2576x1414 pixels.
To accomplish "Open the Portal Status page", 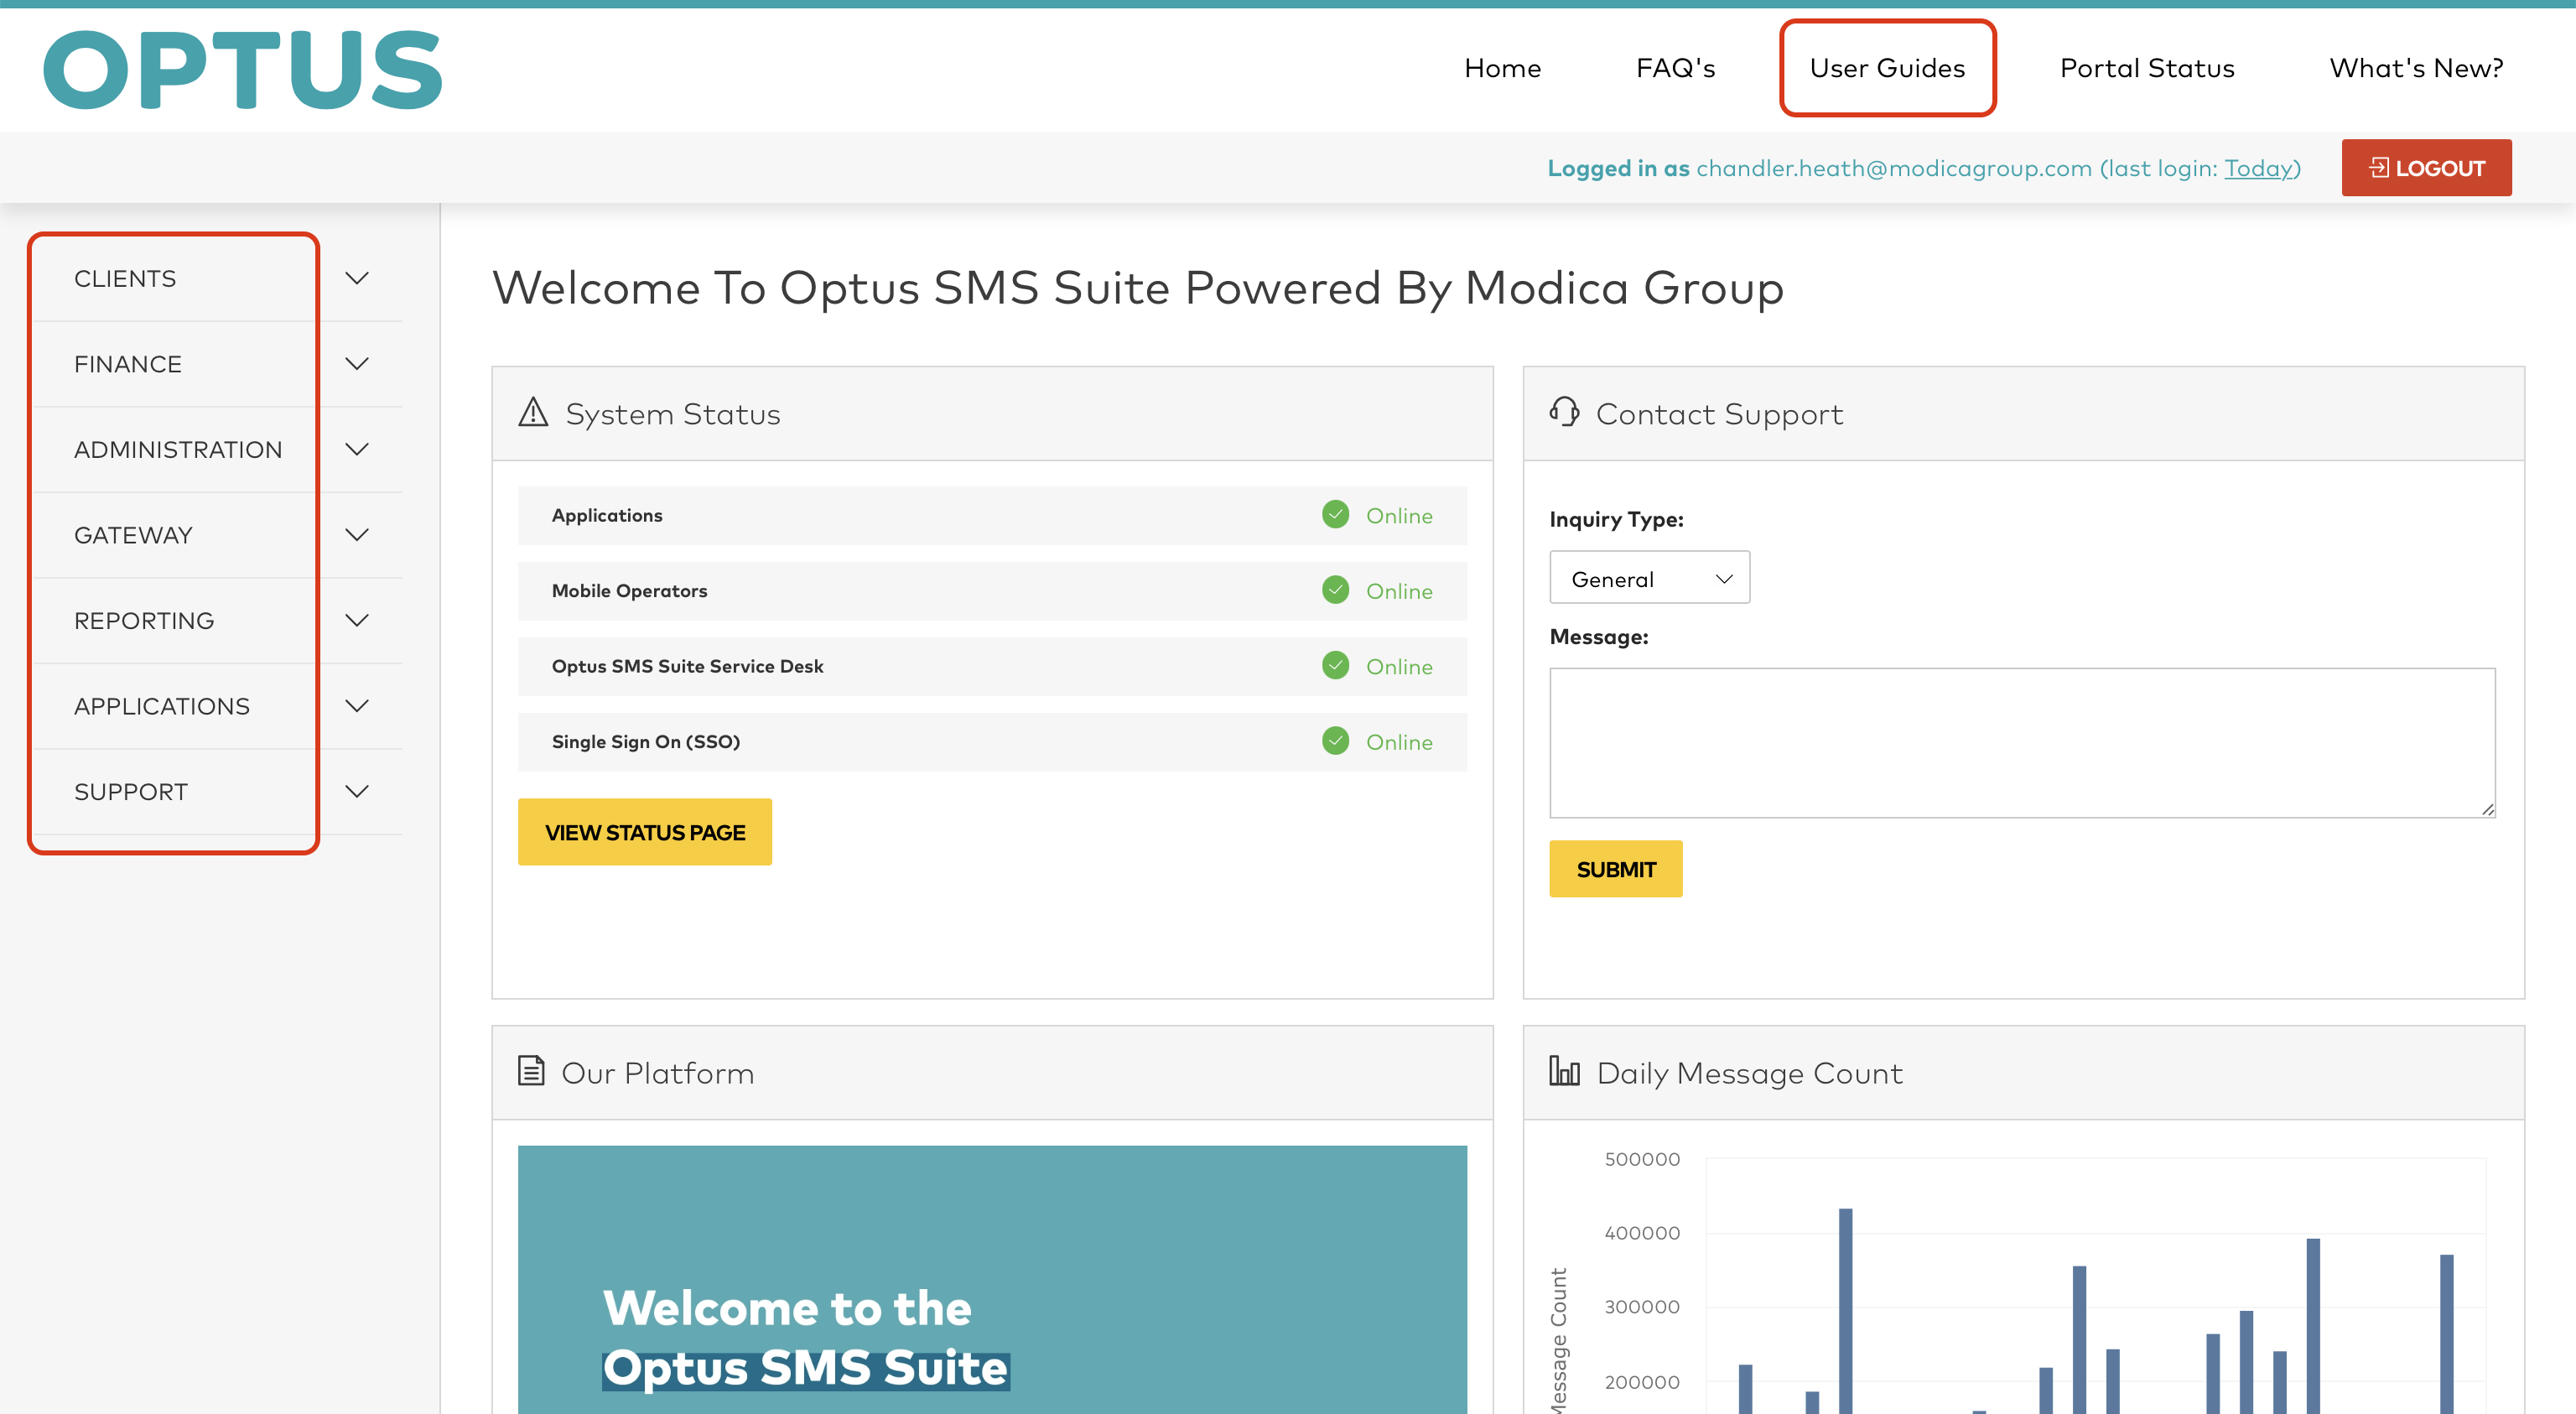I will click(2147, 68).
